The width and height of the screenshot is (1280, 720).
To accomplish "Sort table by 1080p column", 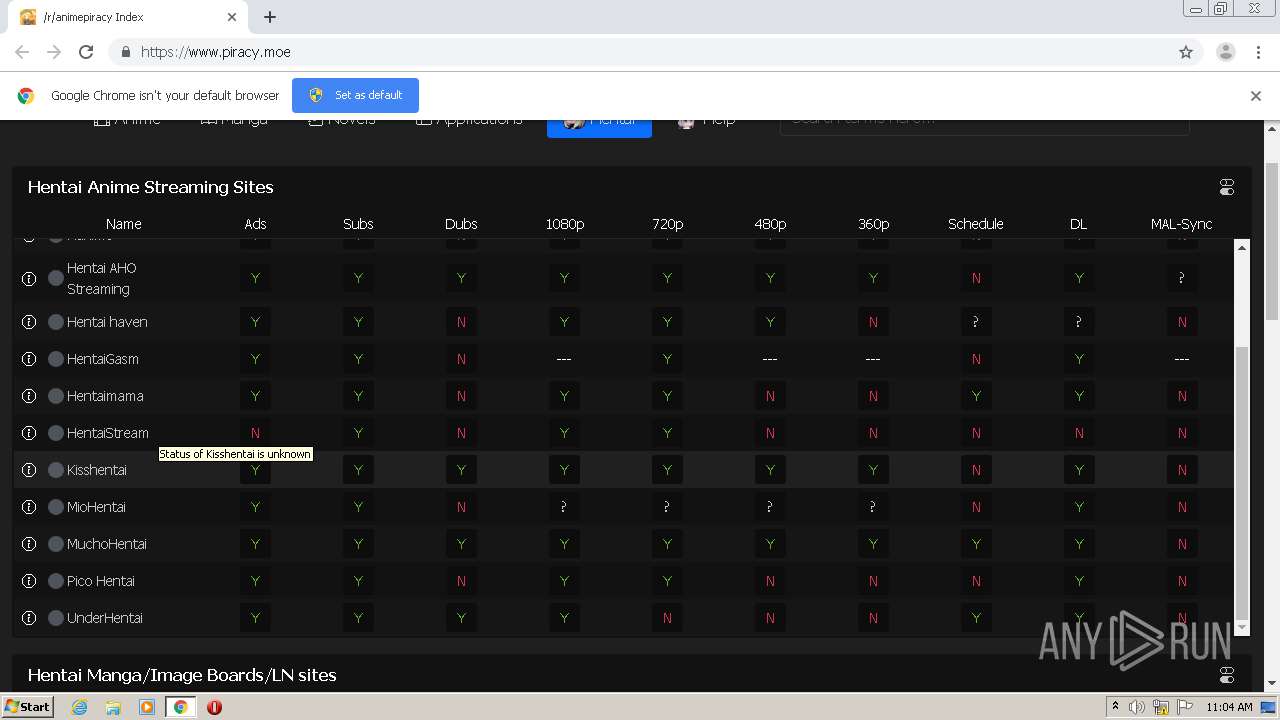I will (564, 224).
